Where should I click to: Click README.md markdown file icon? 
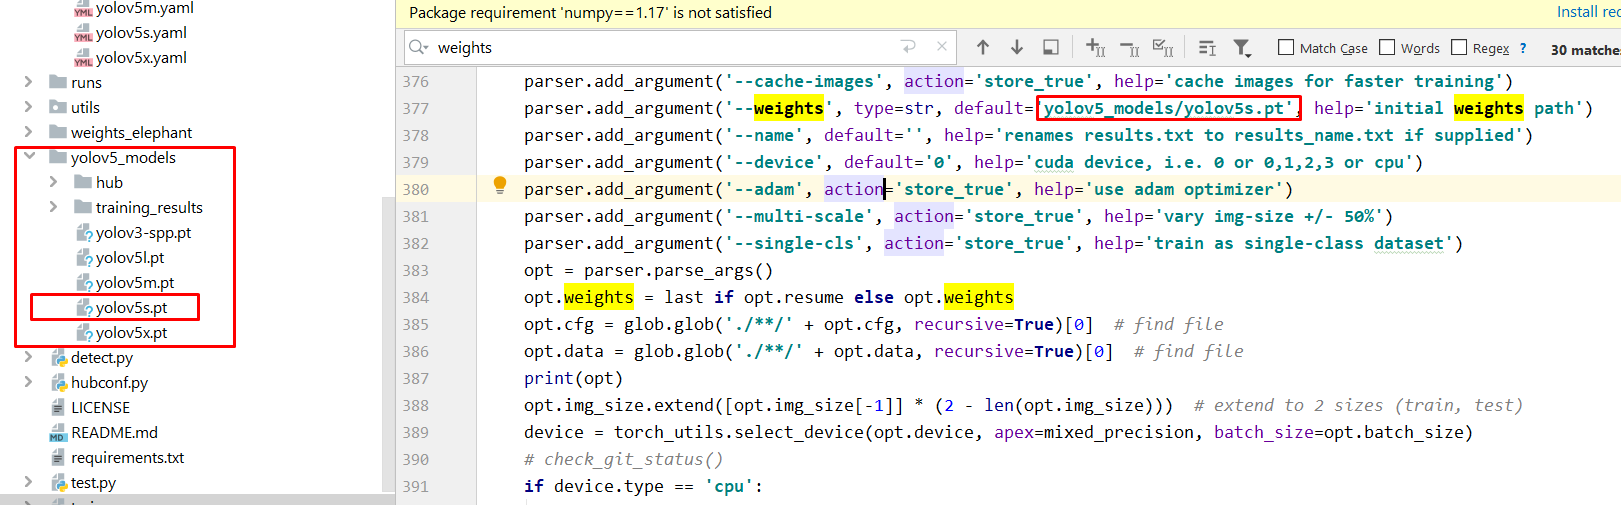(x=58, y=433)
